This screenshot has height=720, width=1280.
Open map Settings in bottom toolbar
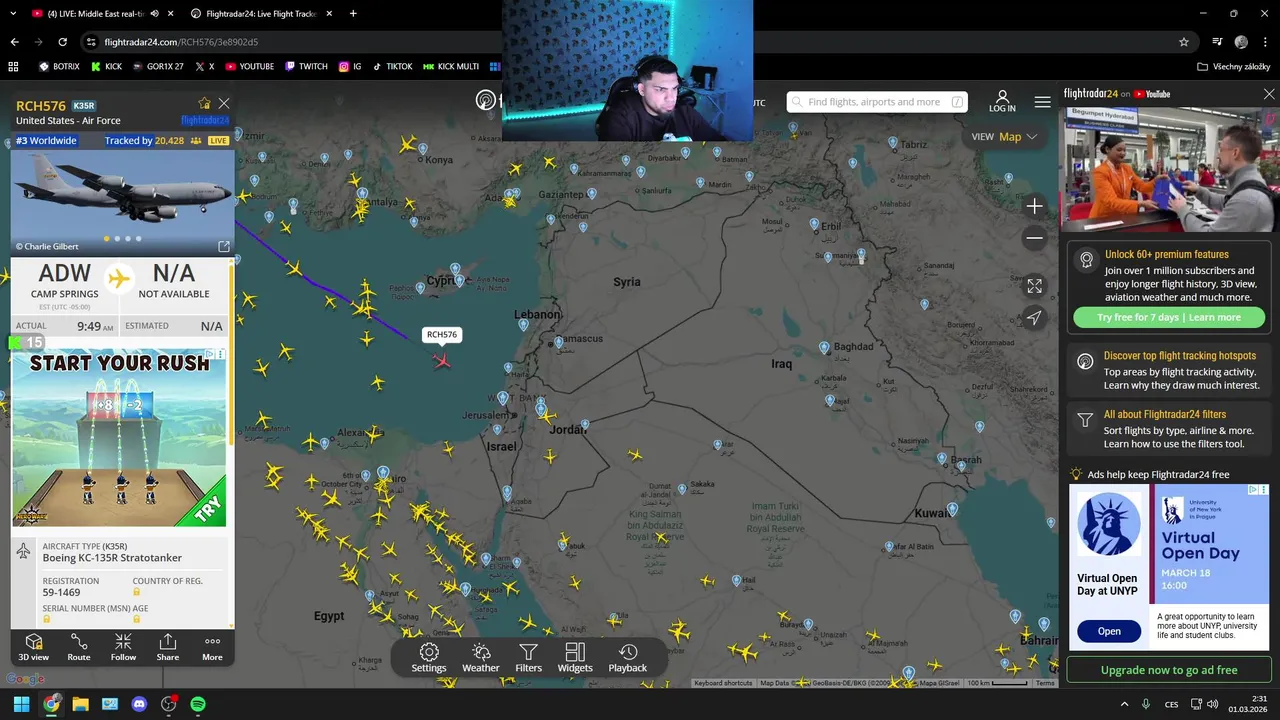click(429, 658)
